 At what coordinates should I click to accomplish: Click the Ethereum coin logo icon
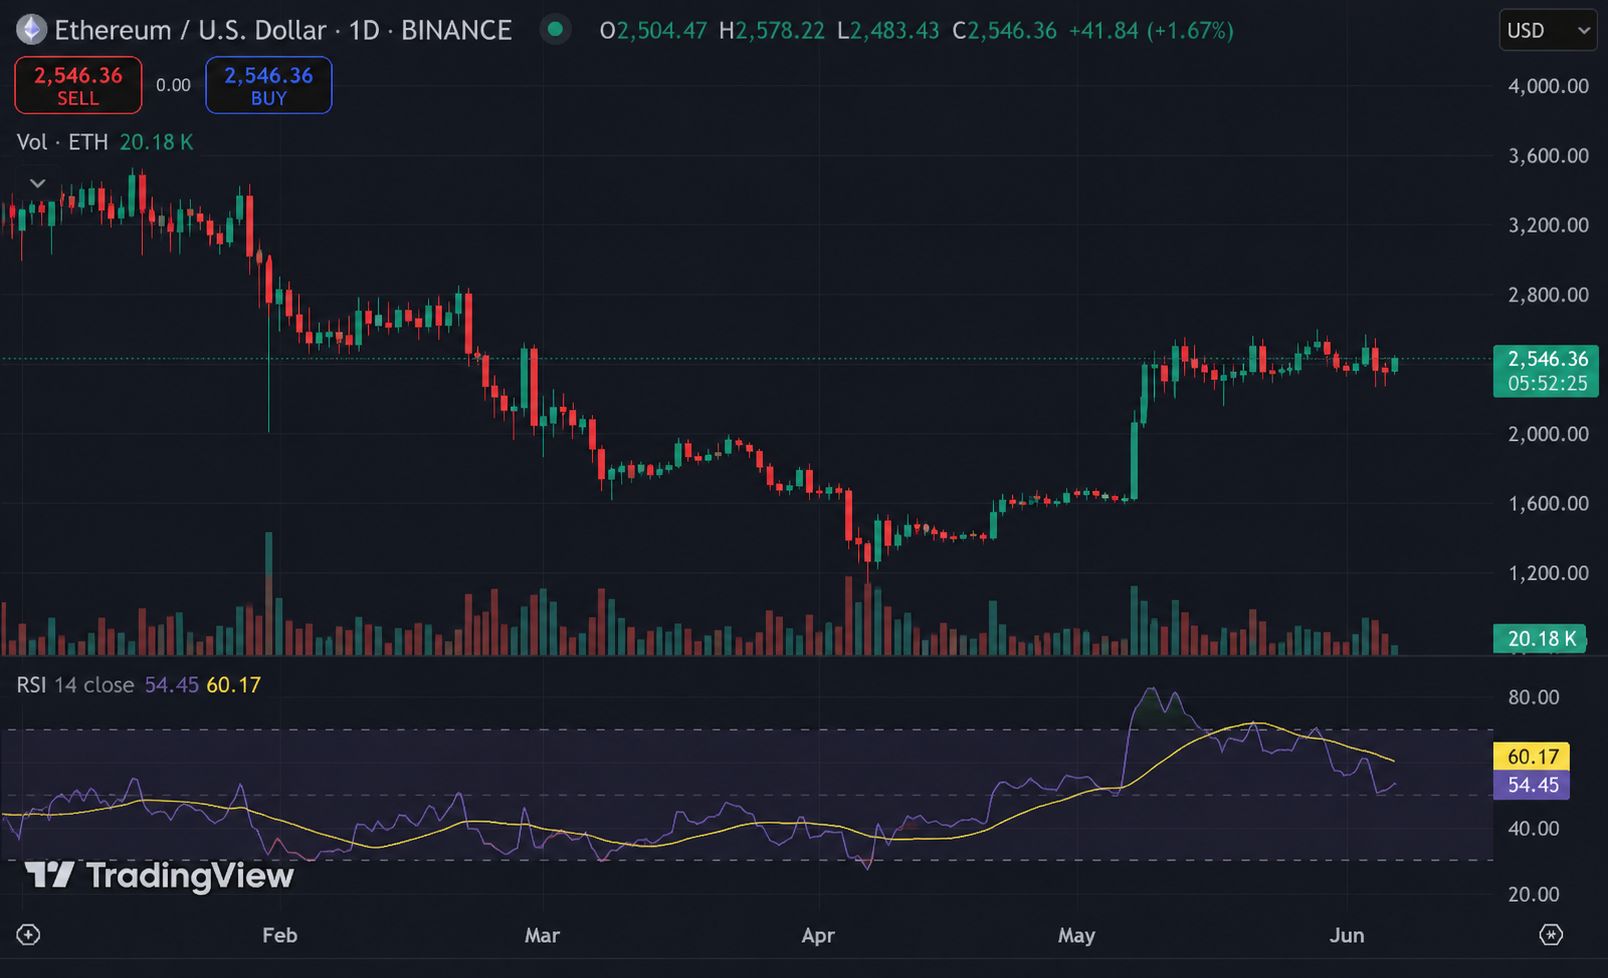pos(31,30)
